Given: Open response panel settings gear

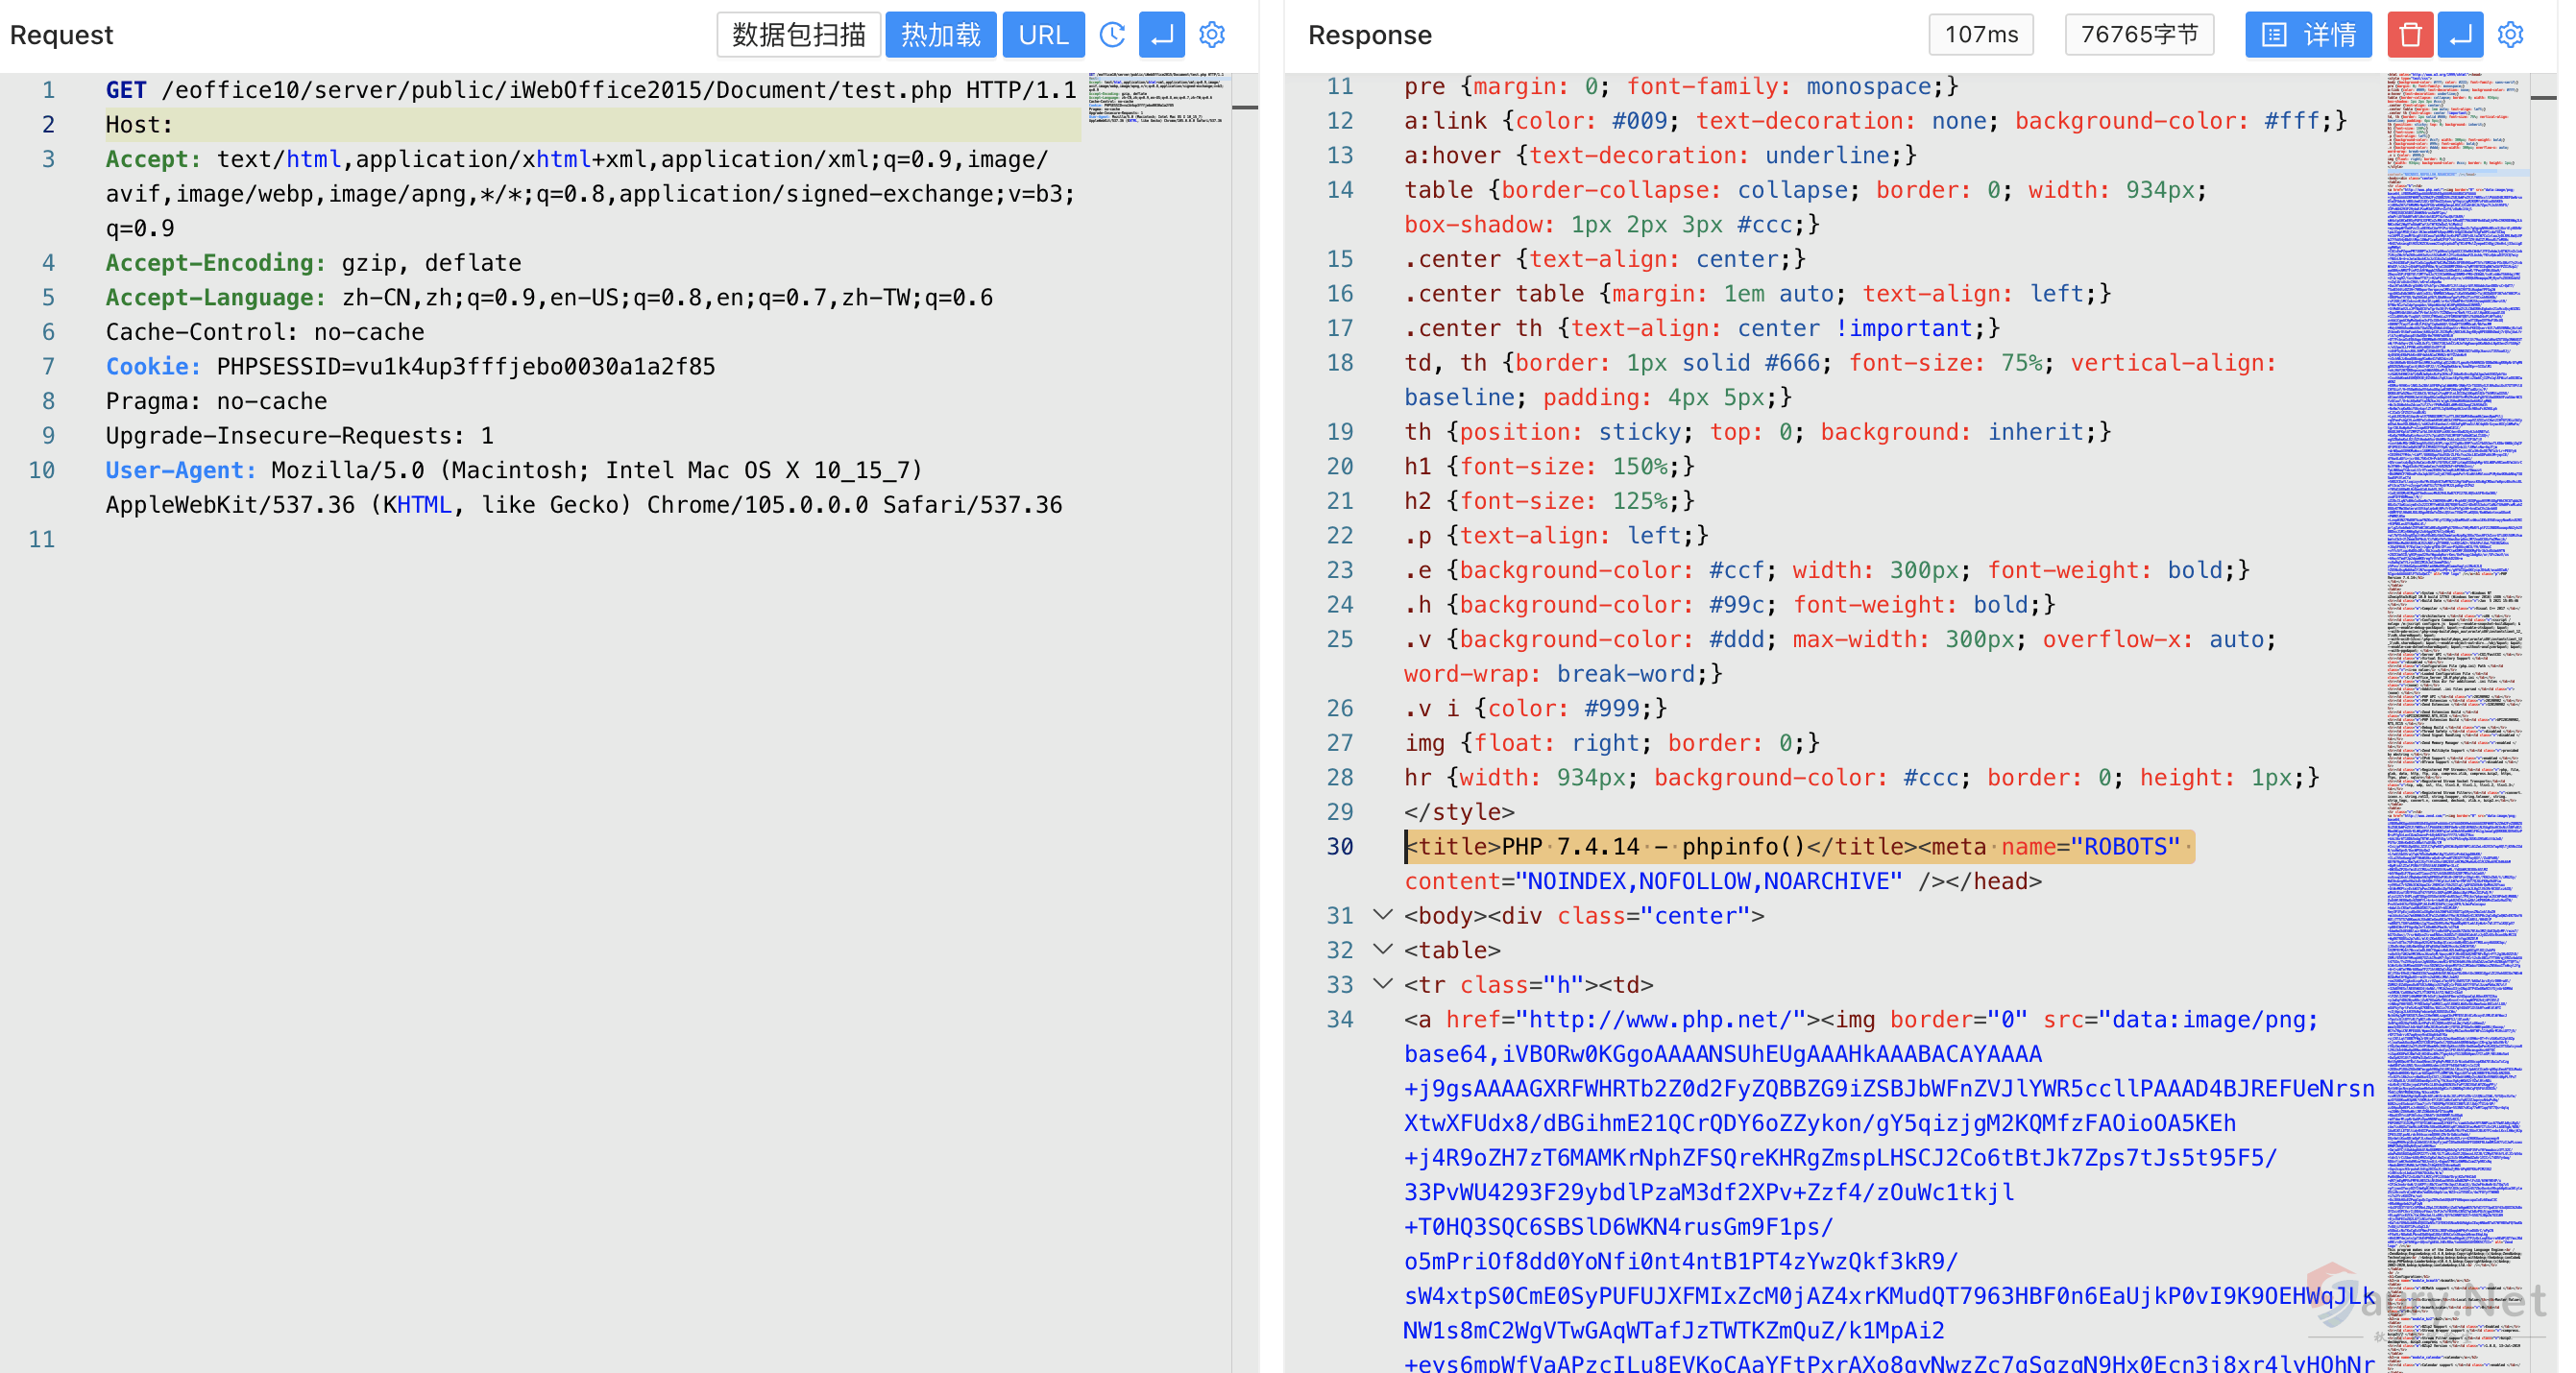Looking at the screenshot, I should [2511, 35].
